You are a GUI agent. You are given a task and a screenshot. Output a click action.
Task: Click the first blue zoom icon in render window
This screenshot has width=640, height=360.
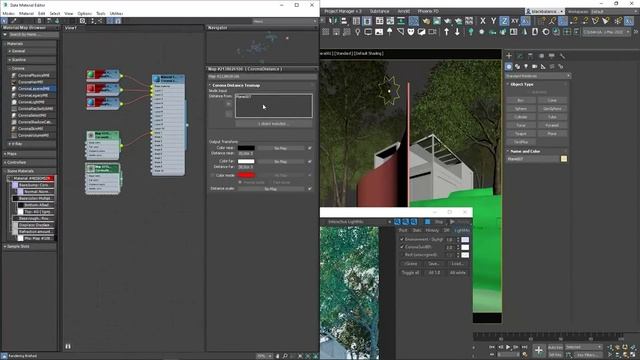397,222
